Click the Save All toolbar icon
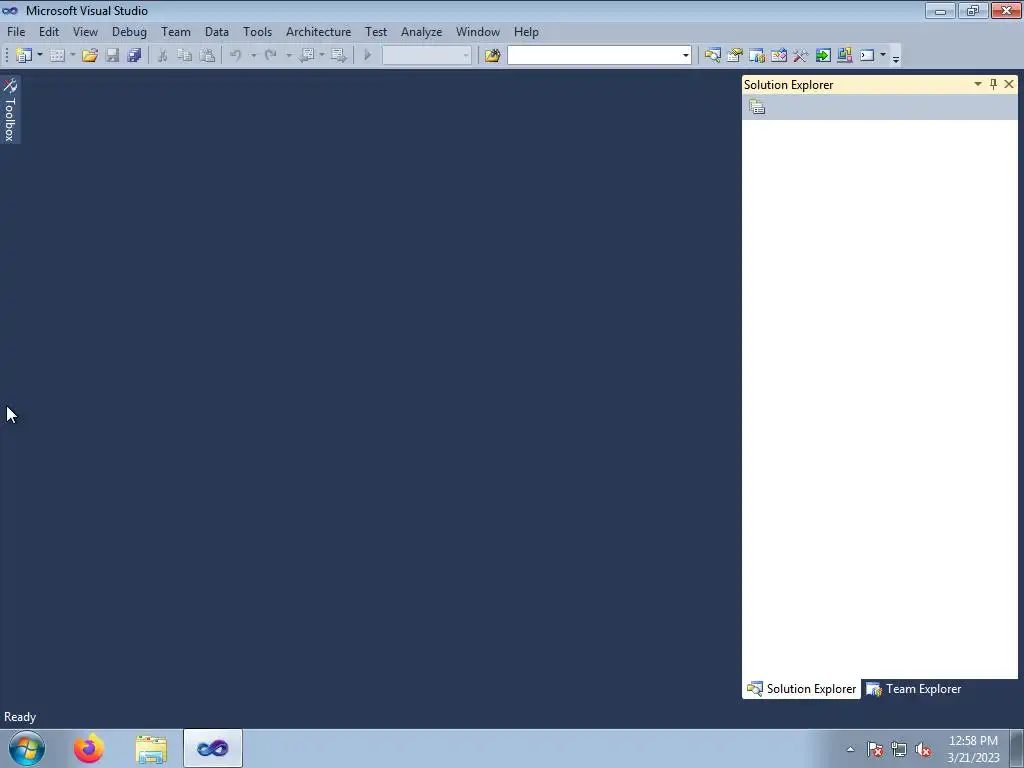The image size is (1024, 768). pyautogui.click(x=135, y=56)
